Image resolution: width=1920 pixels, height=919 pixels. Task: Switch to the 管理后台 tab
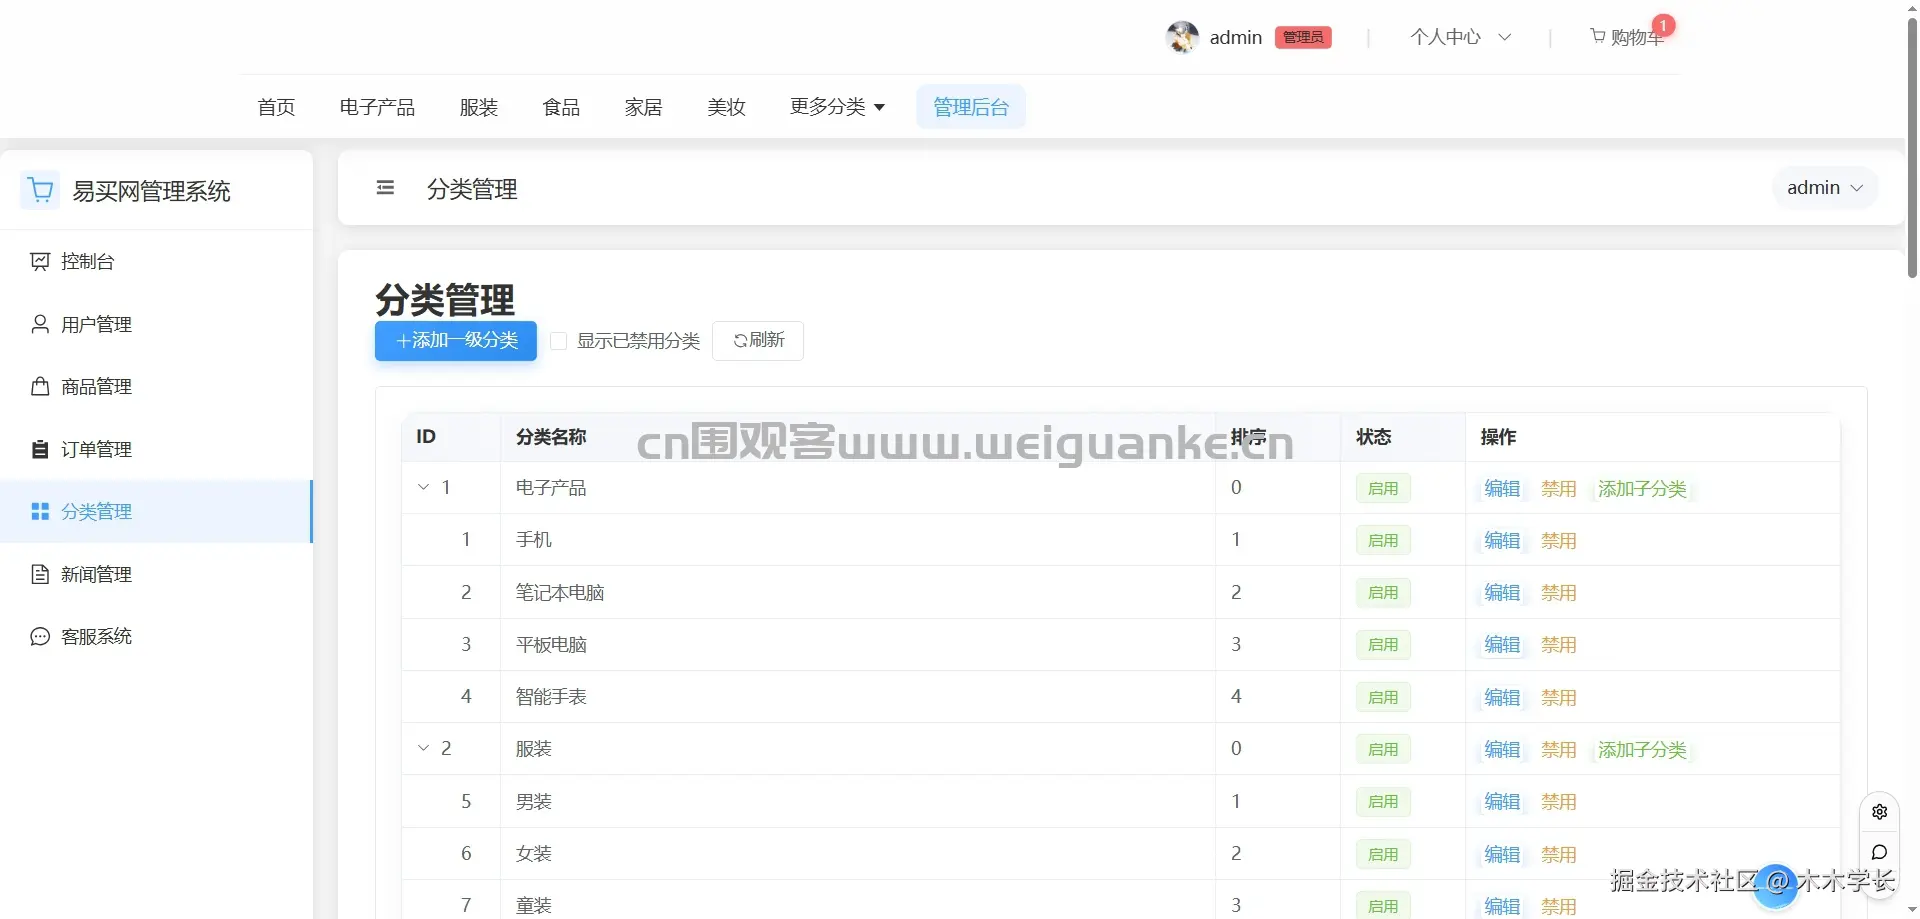tap(971, 107)
